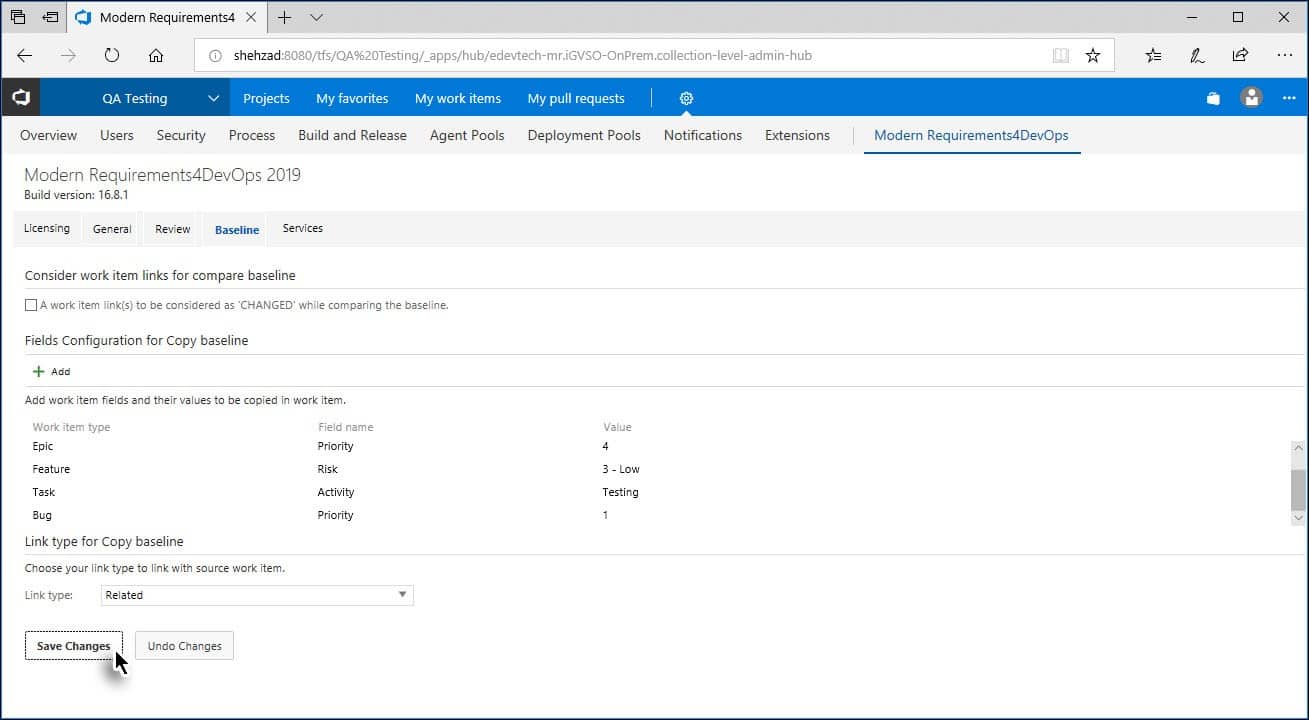Click set these tabs aside icon
Image resolution: width=1309 pixels, height=720 pixels.
50,17
